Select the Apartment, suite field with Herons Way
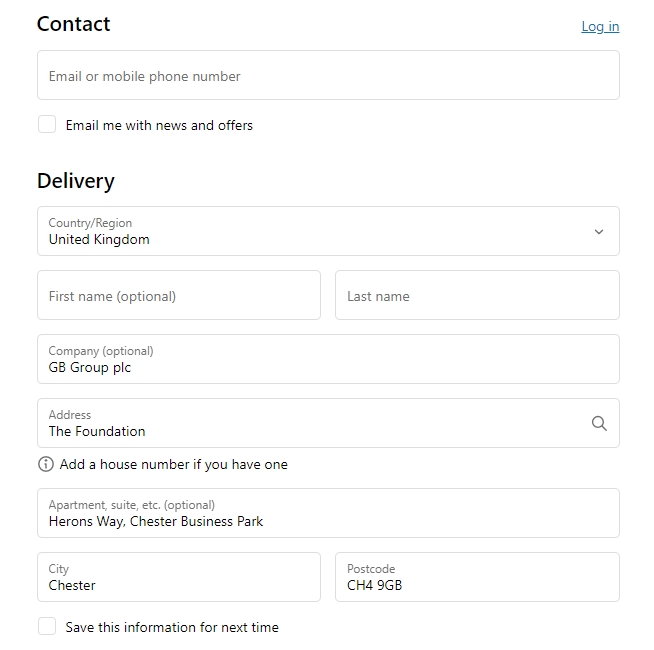This screenshot has width=654, height=650. pos(328,513)
